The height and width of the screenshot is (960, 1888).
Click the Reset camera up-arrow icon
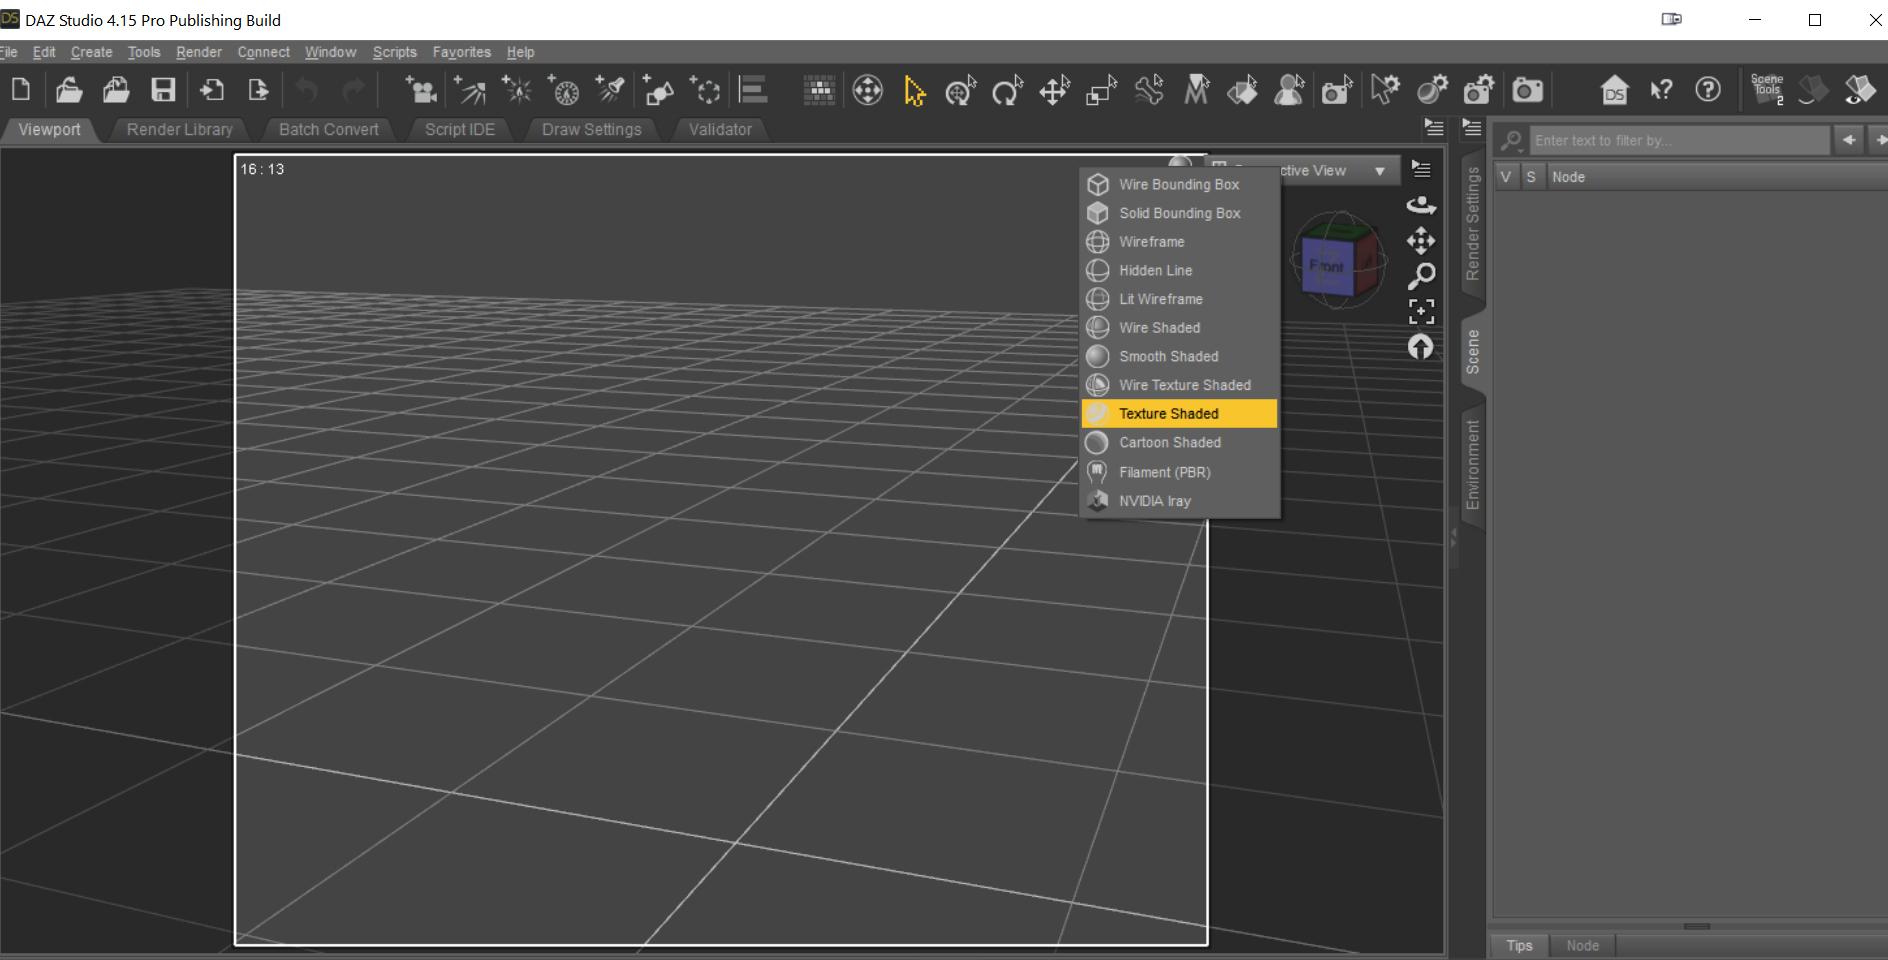1421,347
